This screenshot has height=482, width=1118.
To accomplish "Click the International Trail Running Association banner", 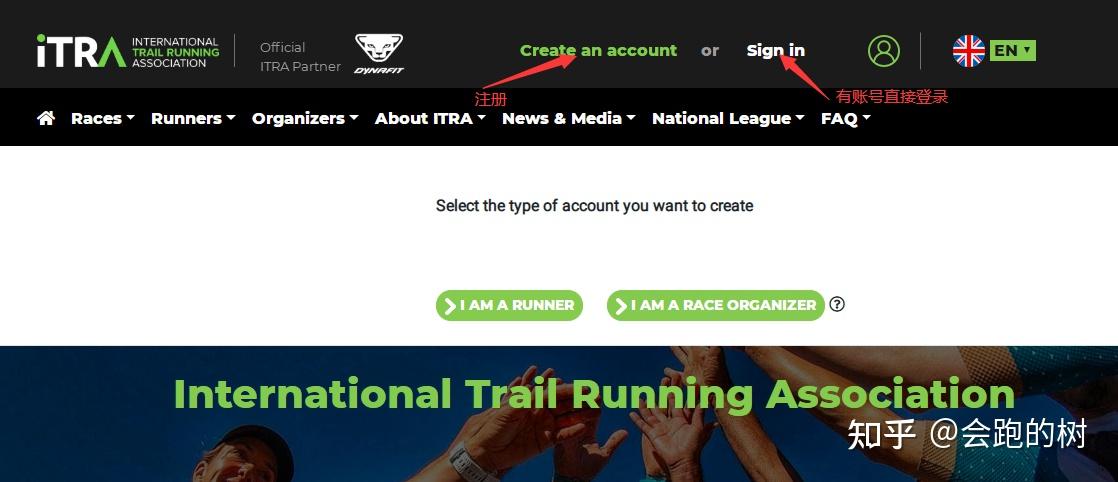I will point(594,395).
